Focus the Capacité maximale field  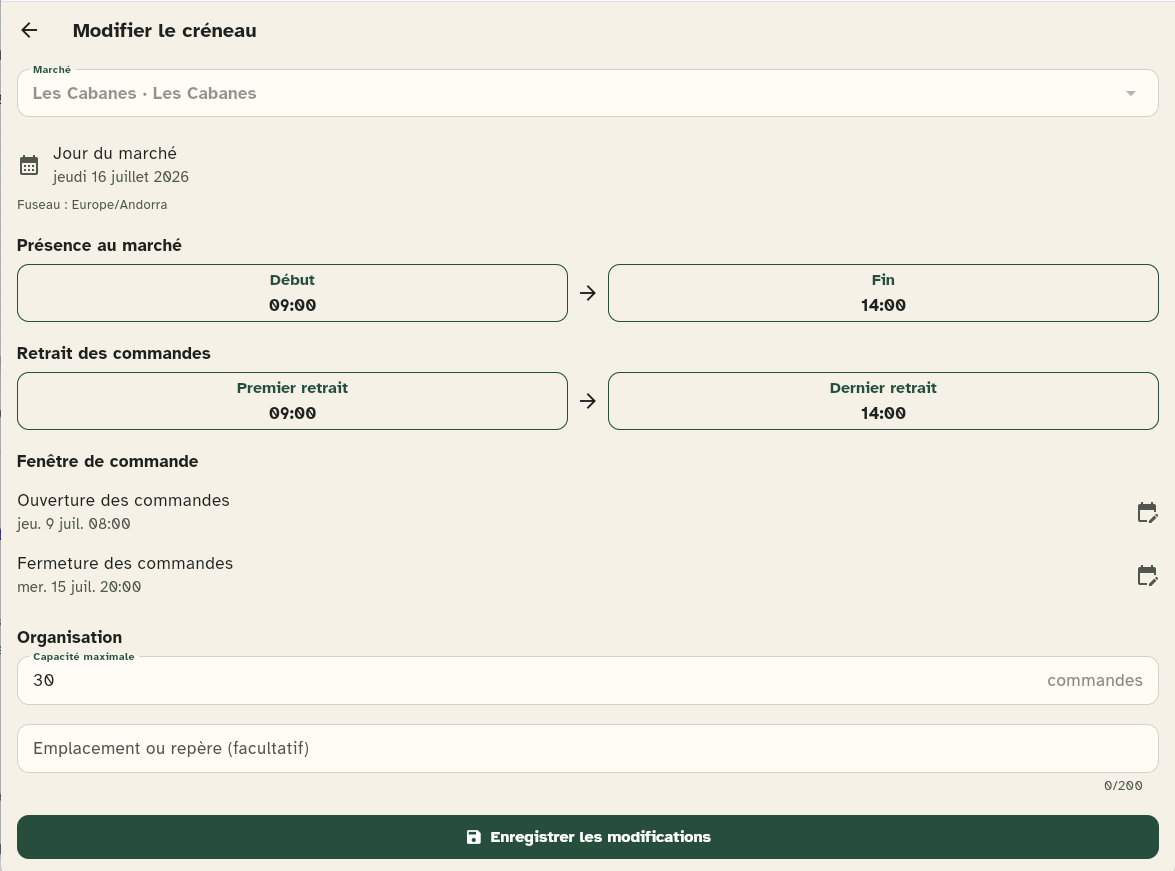tap(588, 681)
